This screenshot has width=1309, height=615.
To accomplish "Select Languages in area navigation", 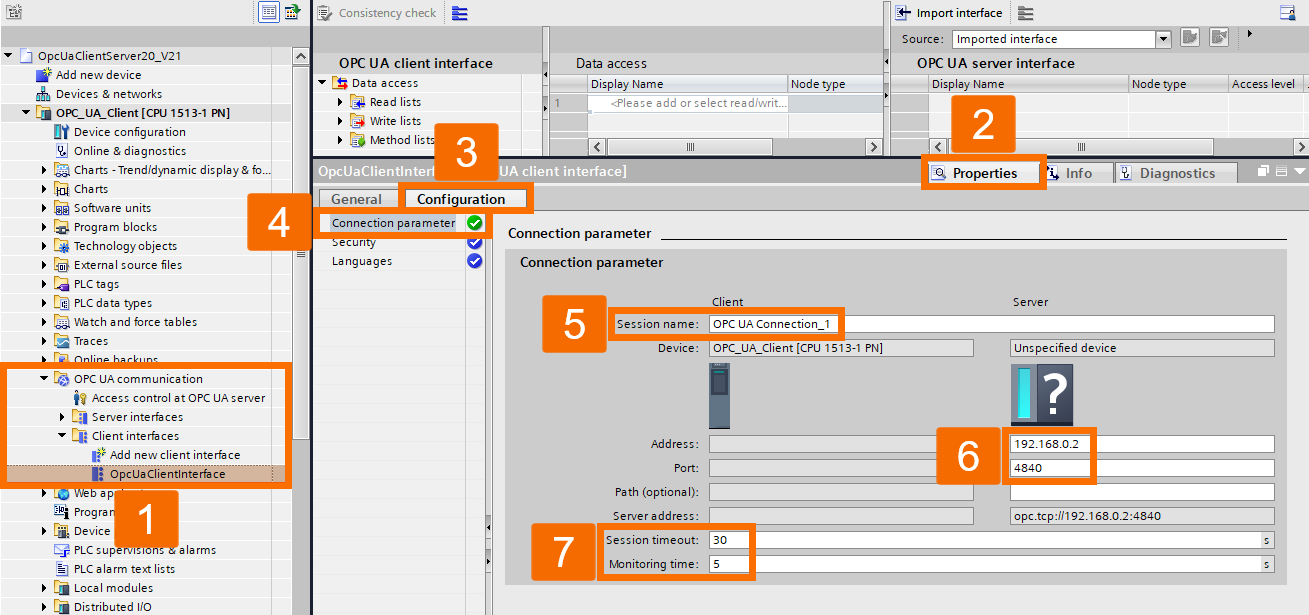I will [362, 261].
